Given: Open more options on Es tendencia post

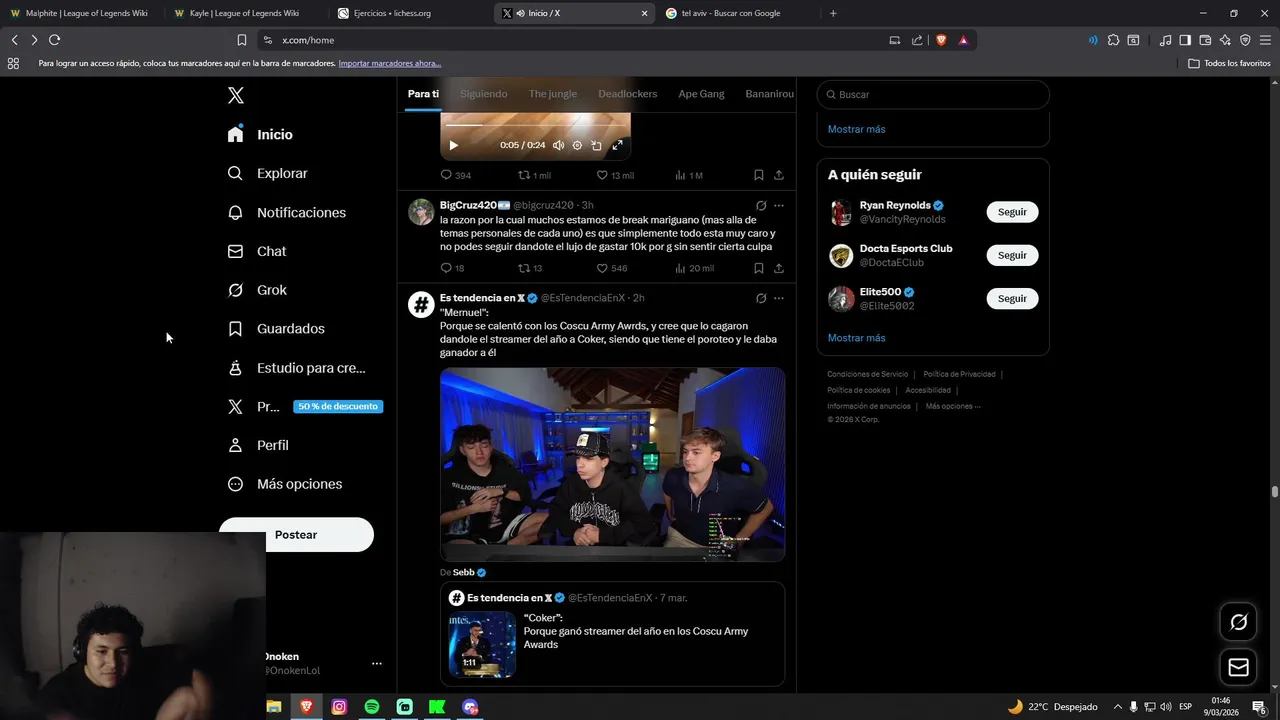Looking at the screenshot, I should [779, 298].
